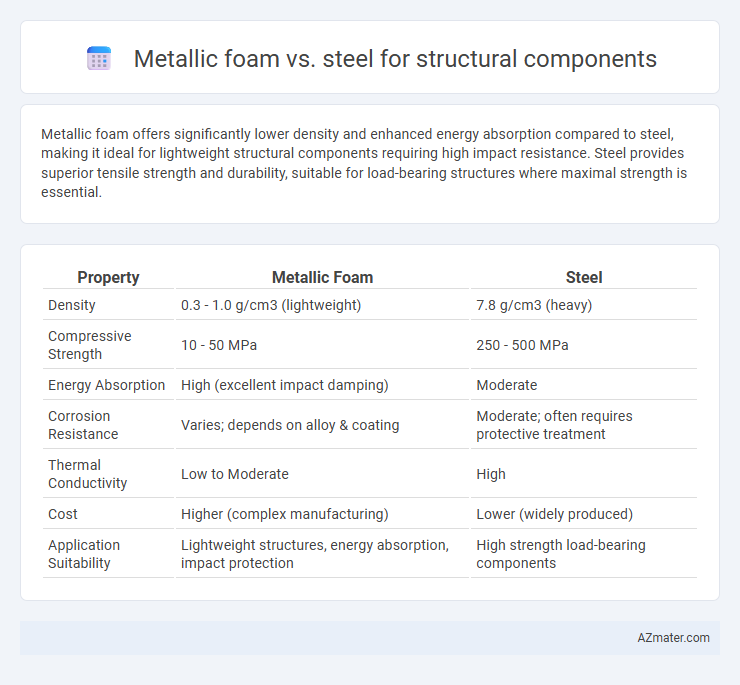Click 'Higher (complex manufacturing)' cell
Screen dimensions: 740x685
click(285, 514)
